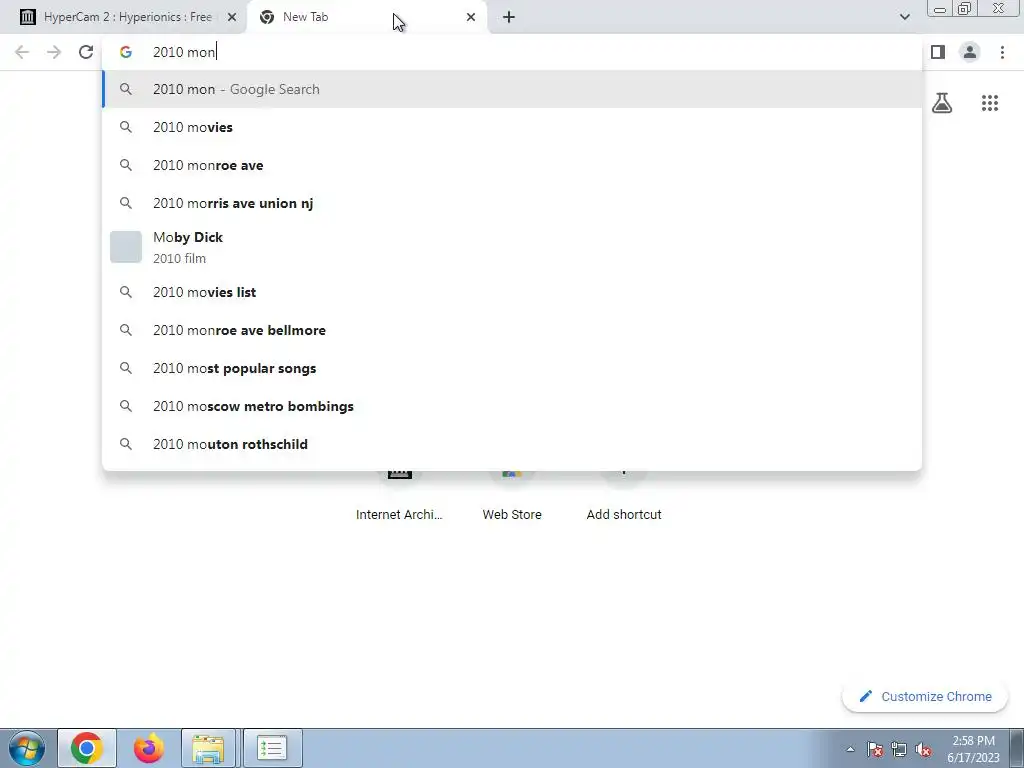Pick '2010 most popular songs' suggestion
The image size is (1024, 768).
(x=512, y=368)
